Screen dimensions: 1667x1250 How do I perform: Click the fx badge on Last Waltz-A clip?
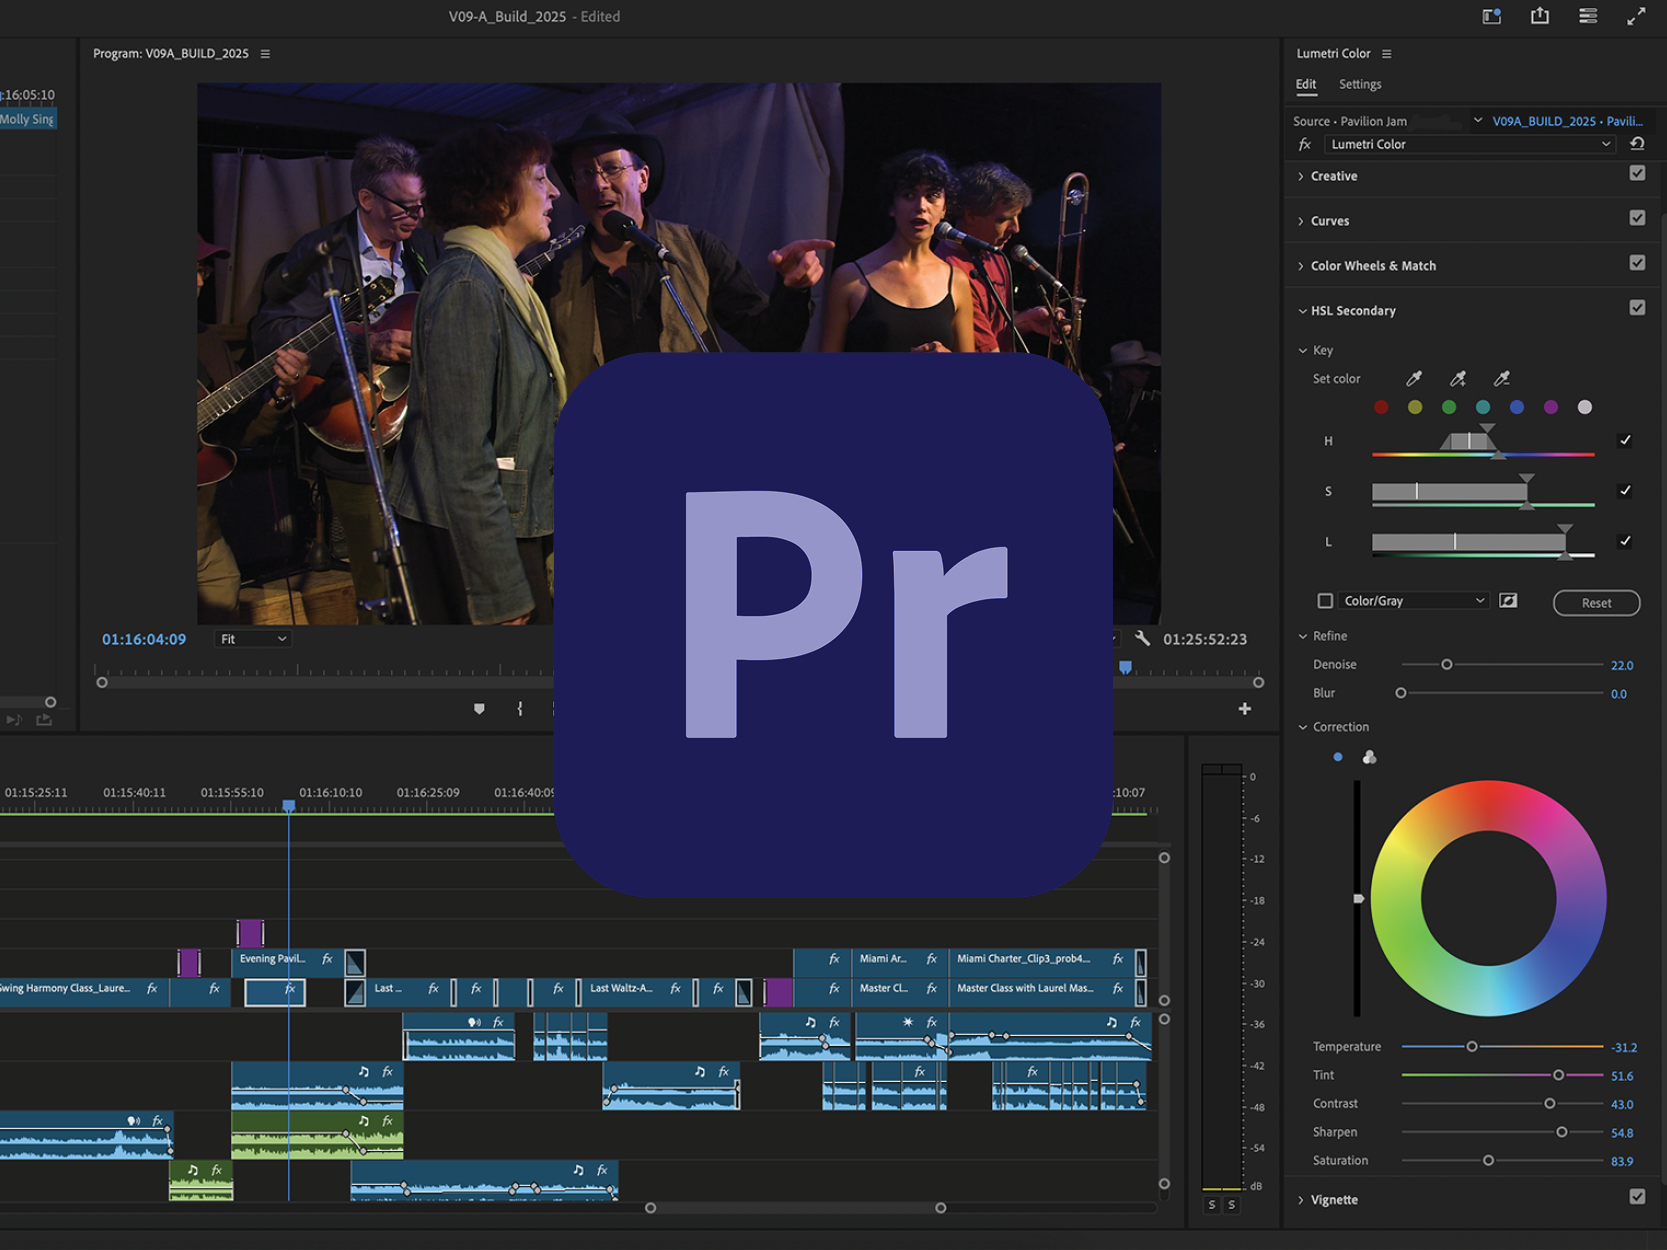point(676,988)
